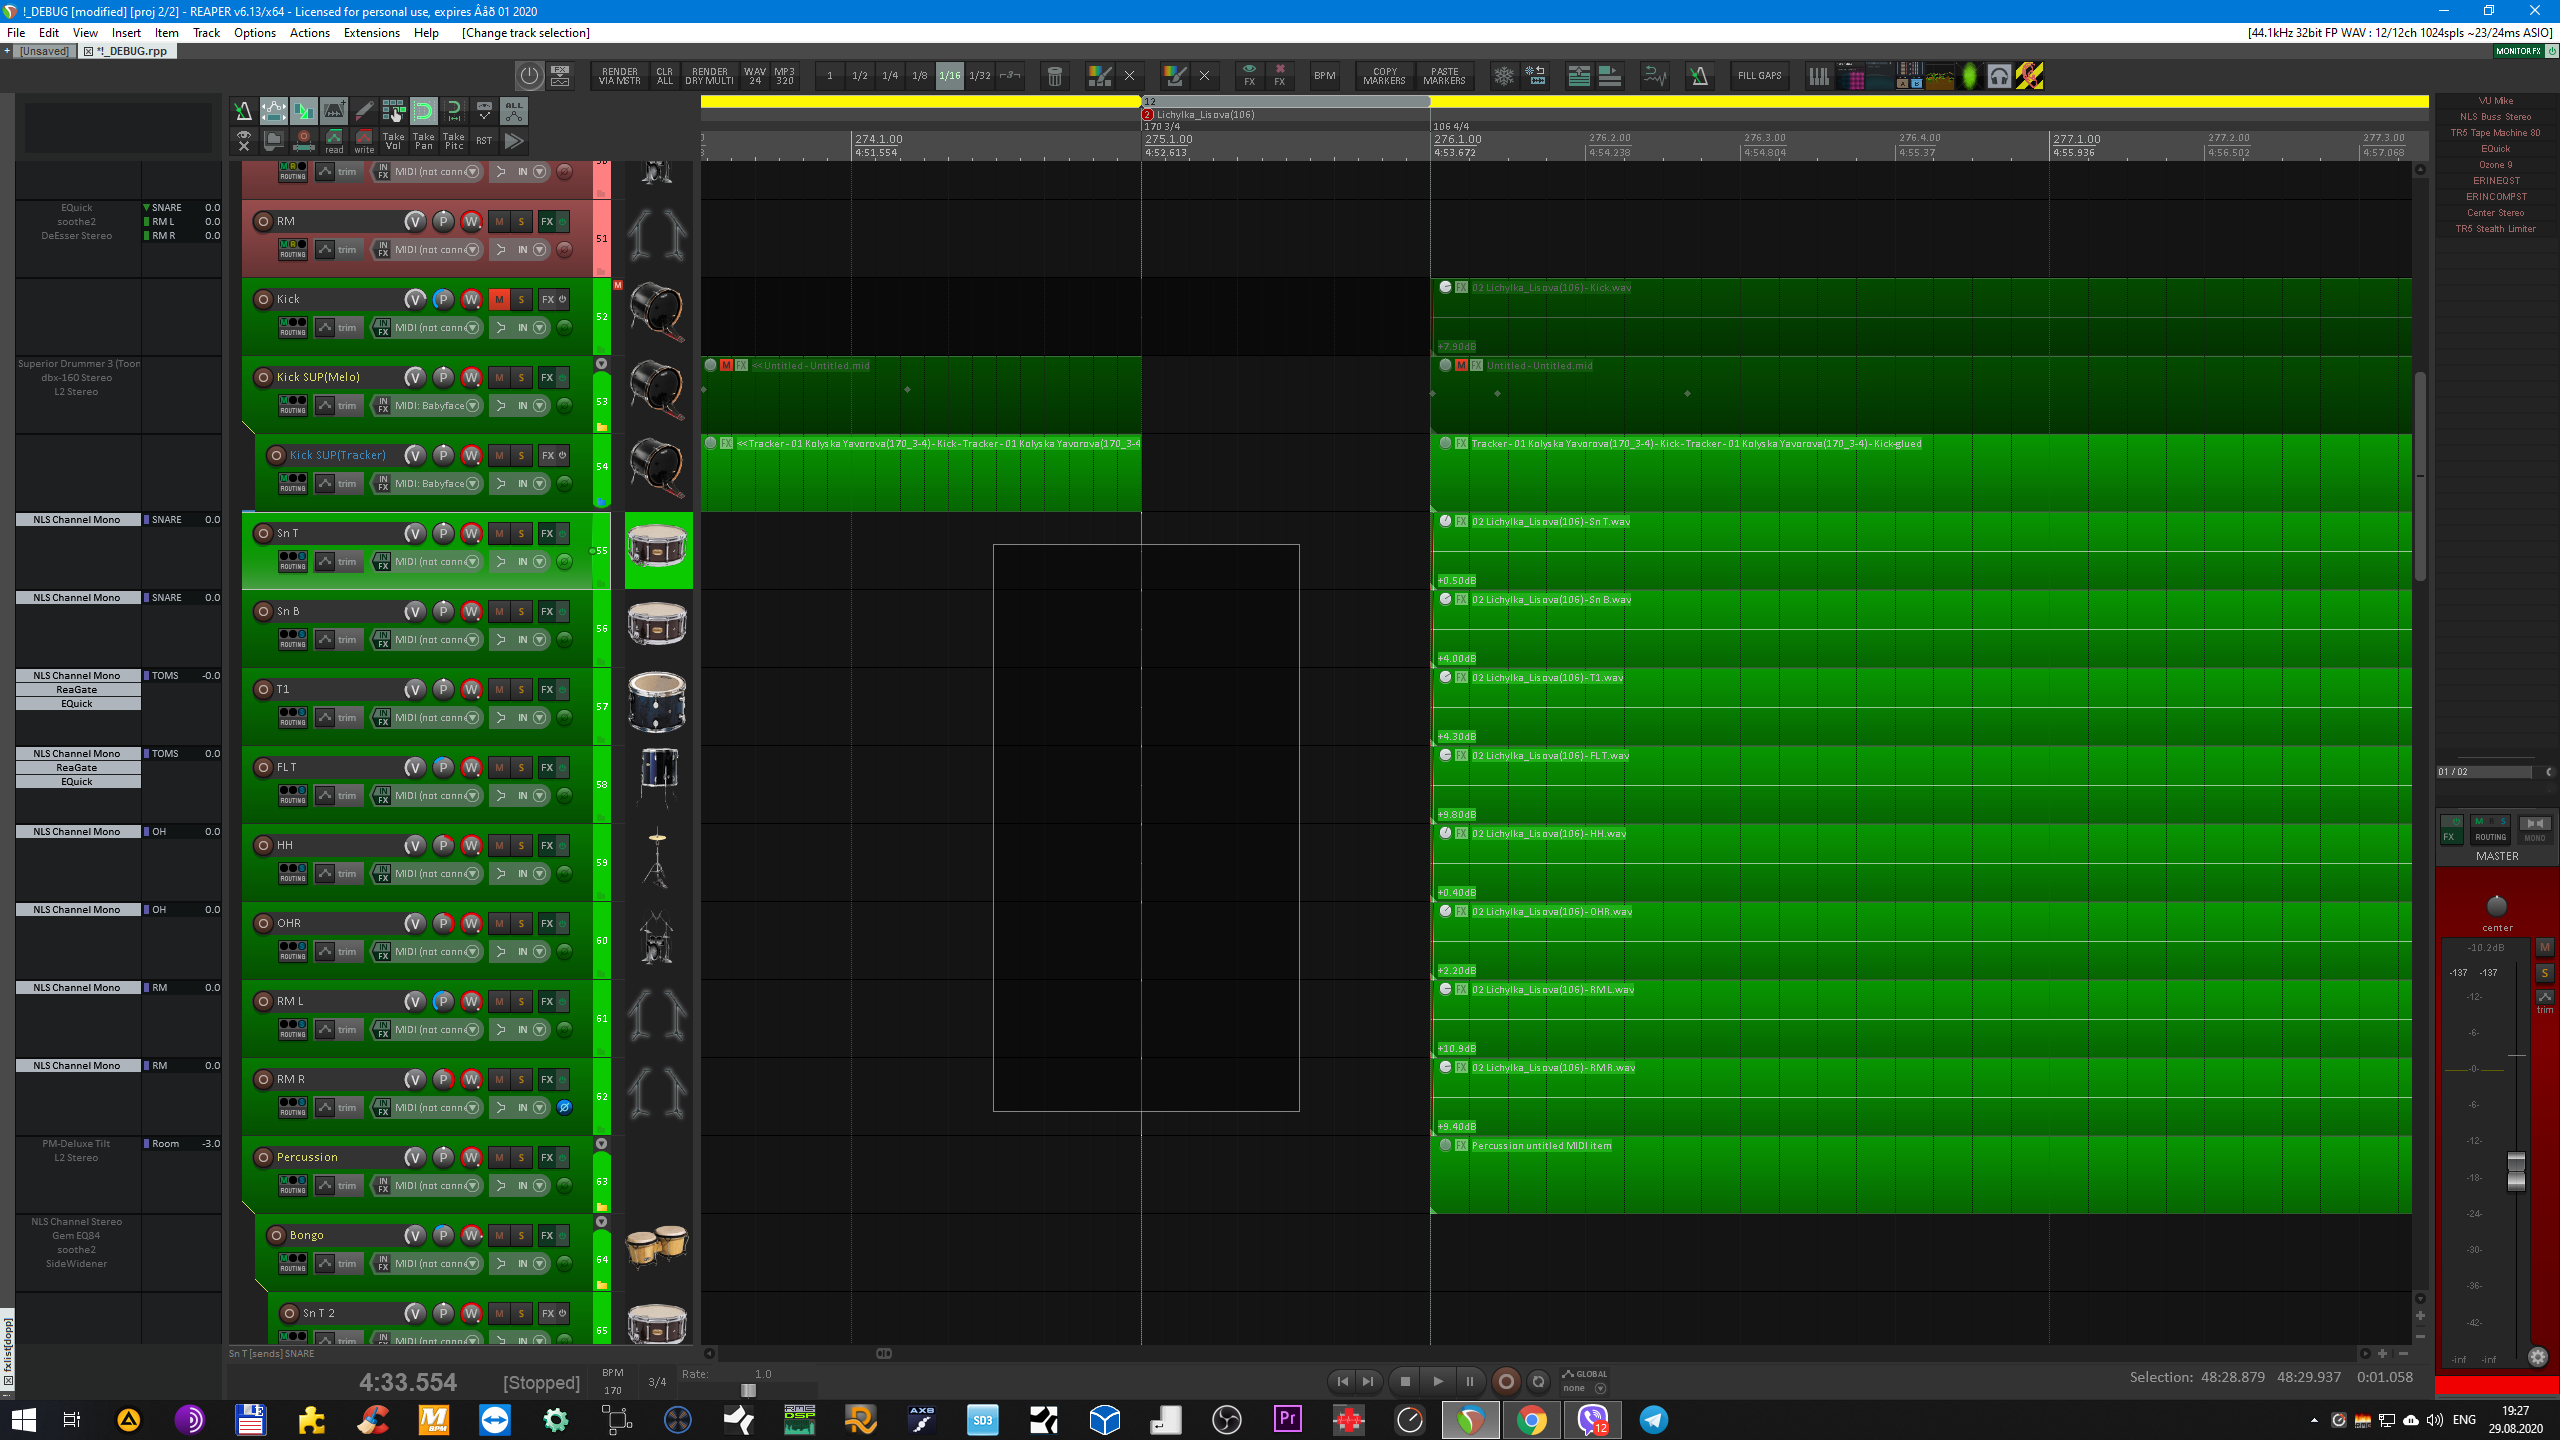Open global automation override dropdown
Viewport: 2560px width, 1440px height.
tap(1600, 1388)
